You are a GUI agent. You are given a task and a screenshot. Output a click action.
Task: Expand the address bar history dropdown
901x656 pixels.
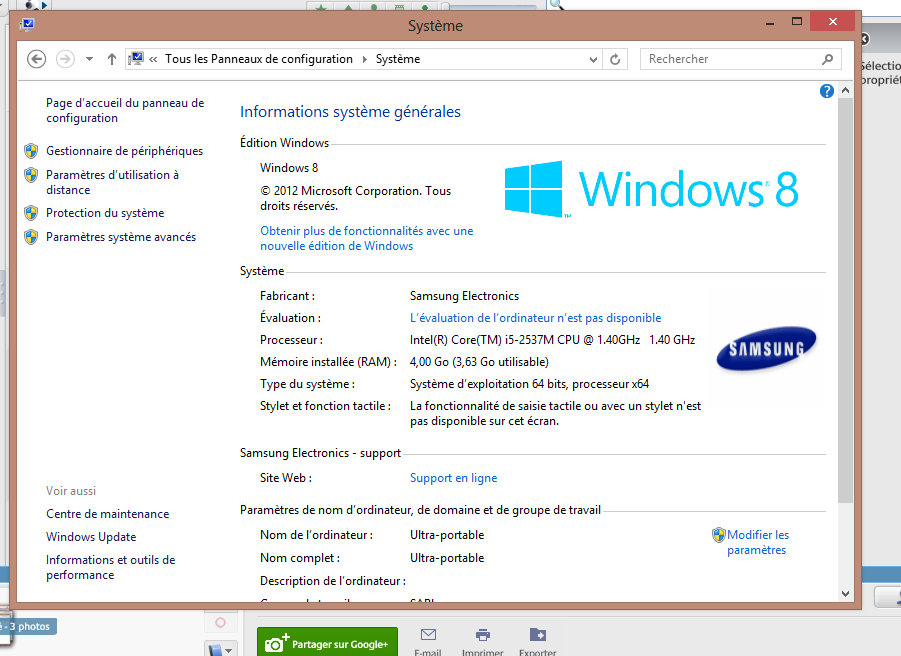(x=593, y=59)
